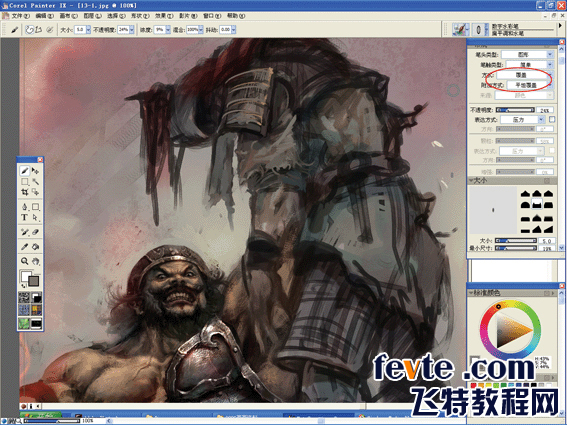The width and height of the screenshot is (567, 425).
Task: Click the additional gray color swatch
Action: click(x=34, y=281)
